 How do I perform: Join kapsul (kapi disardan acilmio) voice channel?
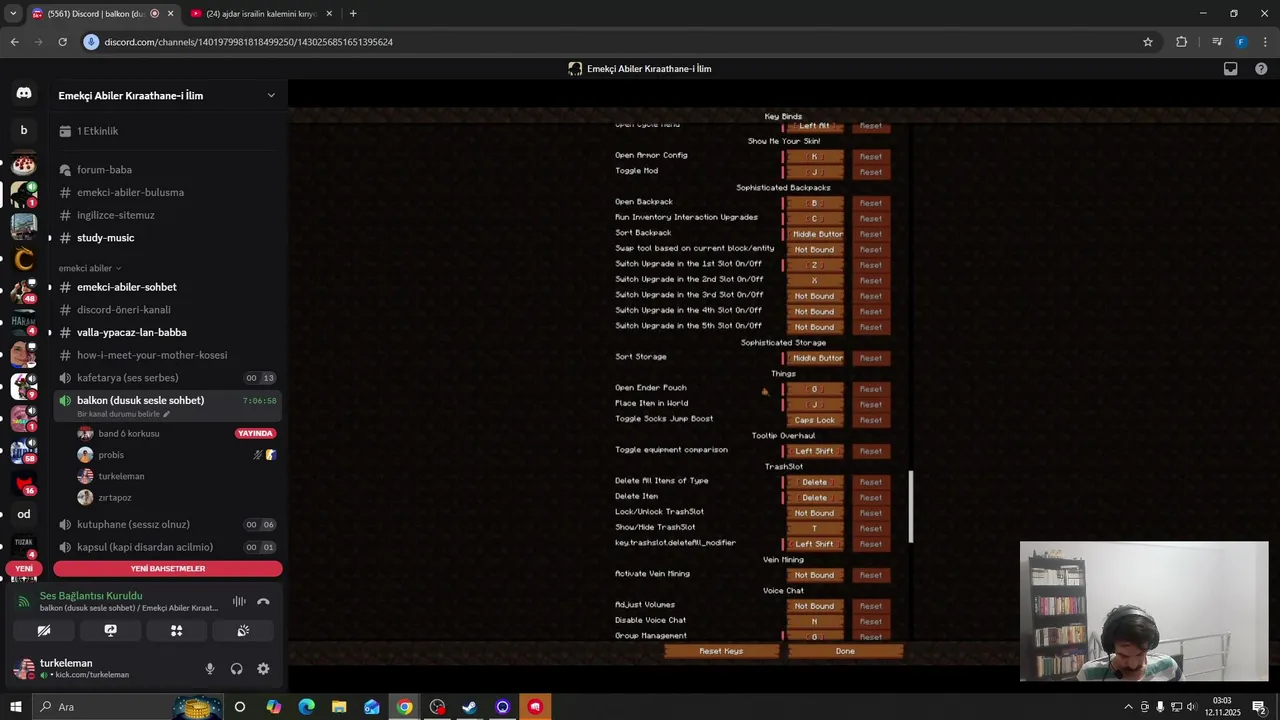167,547
